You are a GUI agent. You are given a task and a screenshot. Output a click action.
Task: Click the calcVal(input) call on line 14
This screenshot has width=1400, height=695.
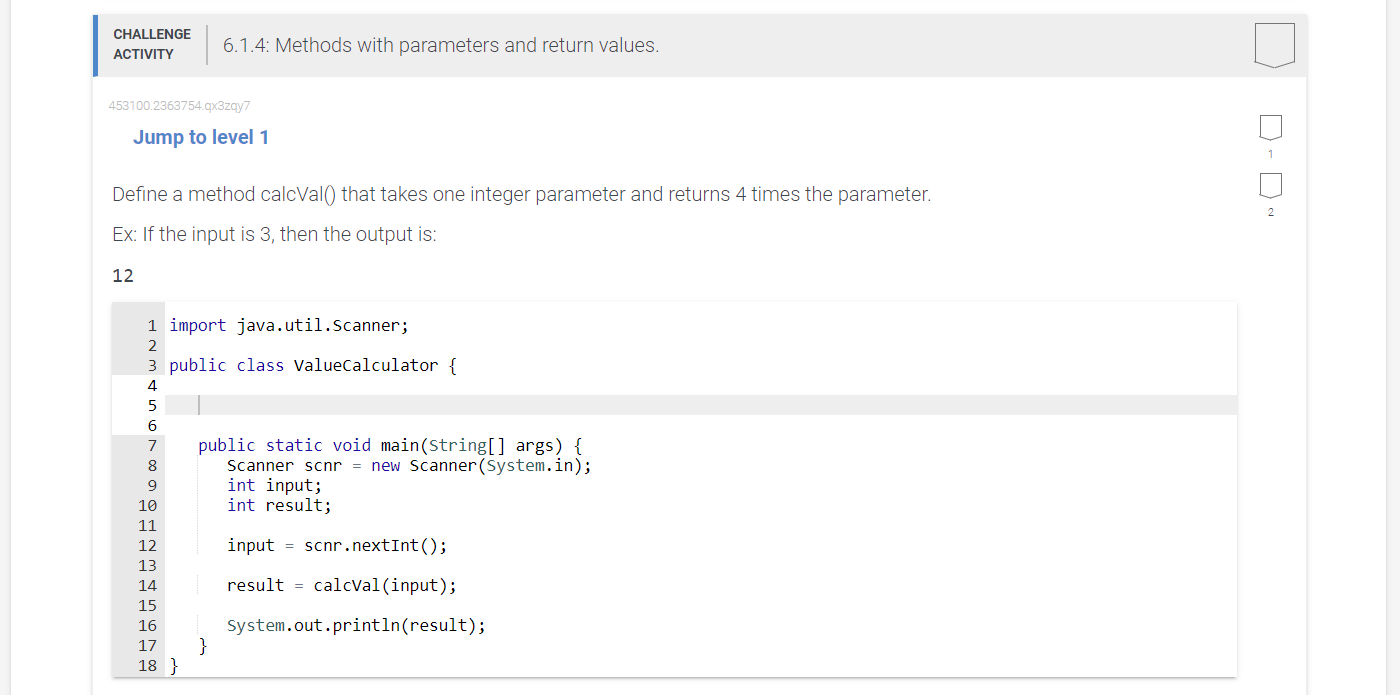[x=385, y=585]
